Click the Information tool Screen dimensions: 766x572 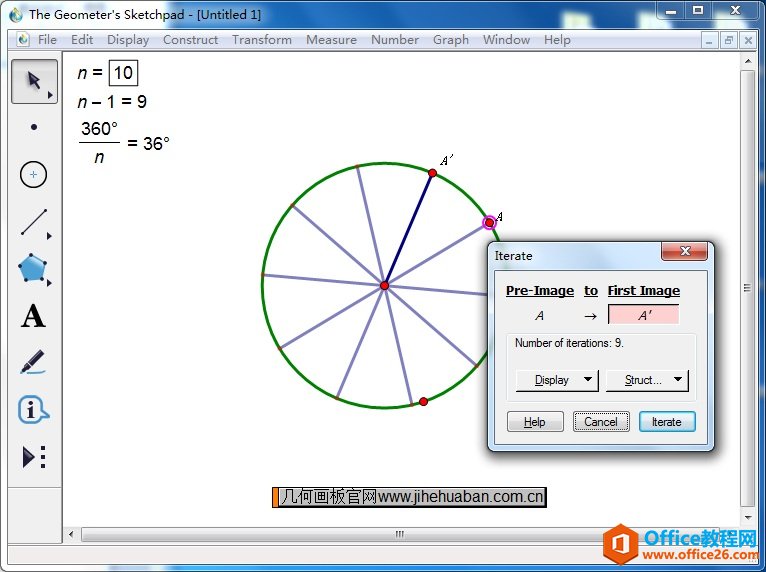click(x=33, y=410)
